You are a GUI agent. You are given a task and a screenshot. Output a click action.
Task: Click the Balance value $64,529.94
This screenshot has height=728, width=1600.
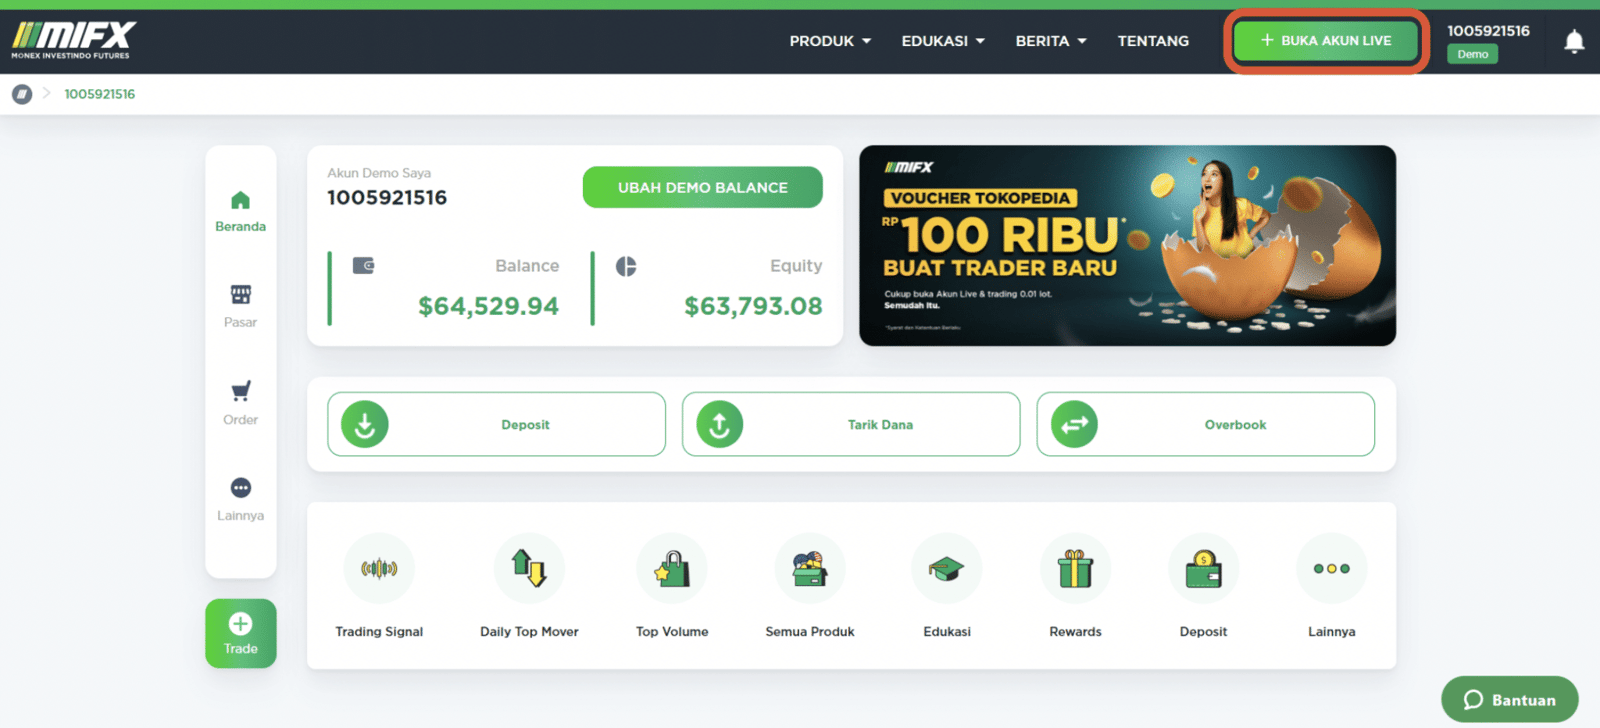pos(488,306)
